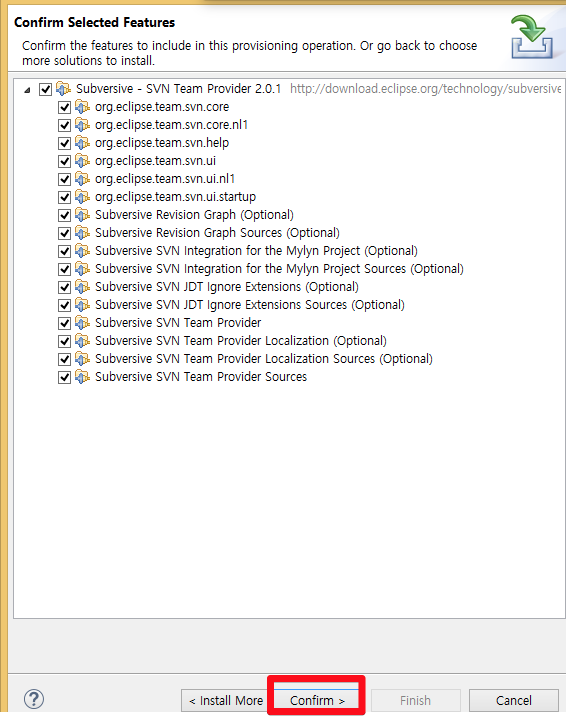This screenshot has height=717, width=566.
Task: Click icon beside SVN Integration for Mylyn Project (Optional)
Action: coord(82,251)
